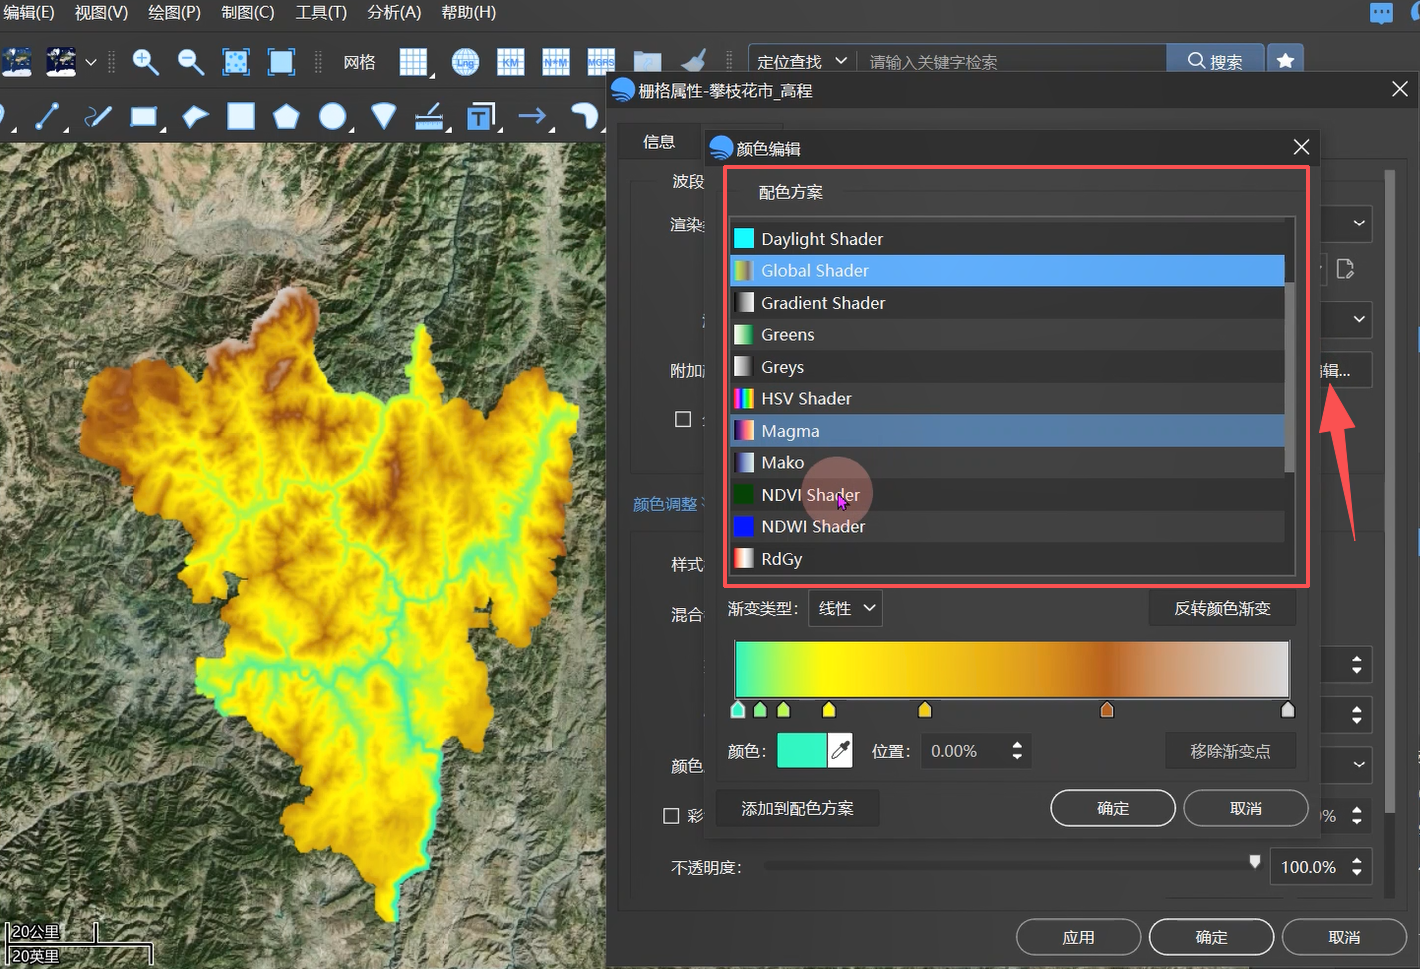
Task: Select the freehand curve drawing tool
Action: 98,116
